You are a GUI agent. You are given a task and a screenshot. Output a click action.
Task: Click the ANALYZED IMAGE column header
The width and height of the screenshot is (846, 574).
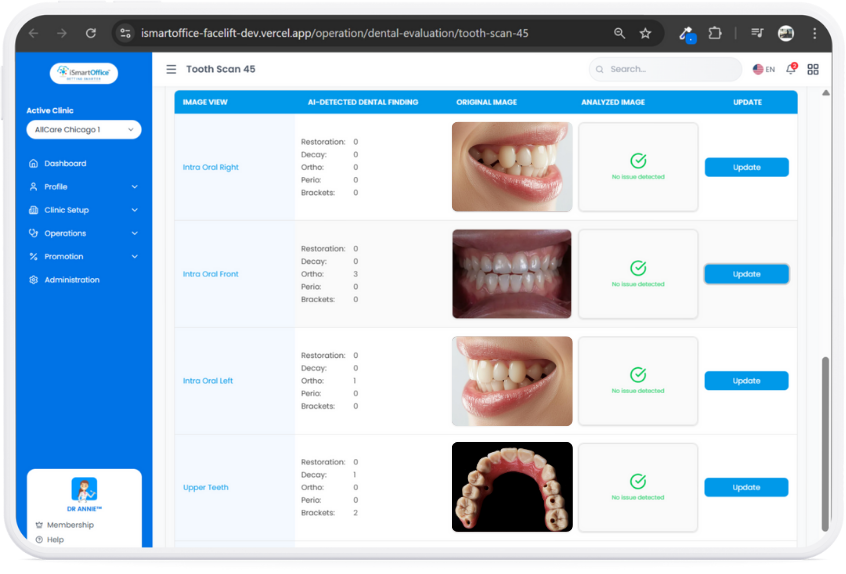613,102
